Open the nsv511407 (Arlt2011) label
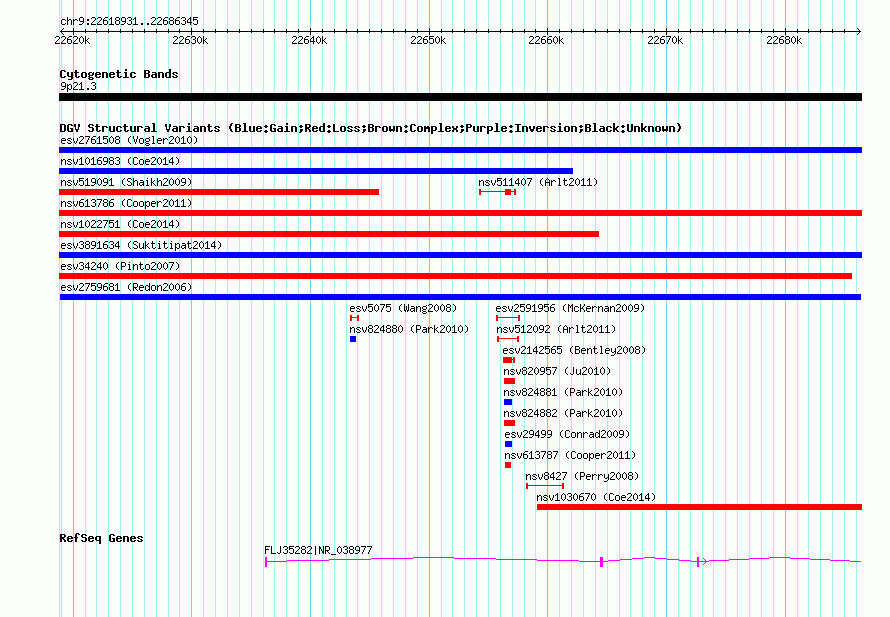The width and height of the screenshot is (890, 617). click(538, 182)
